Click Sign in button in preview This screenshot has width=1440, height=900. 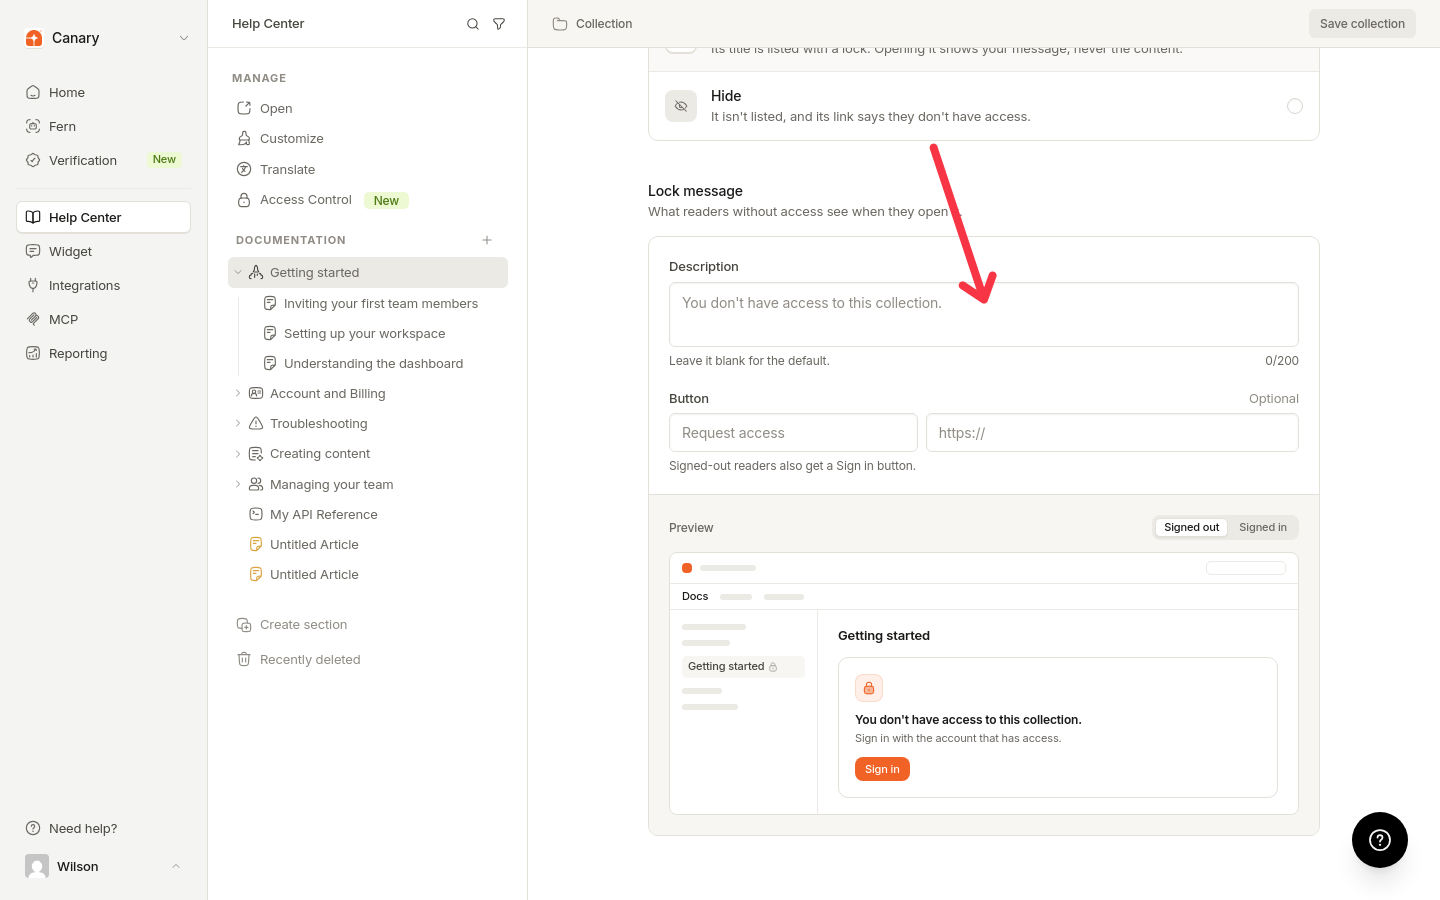(882, 769)
